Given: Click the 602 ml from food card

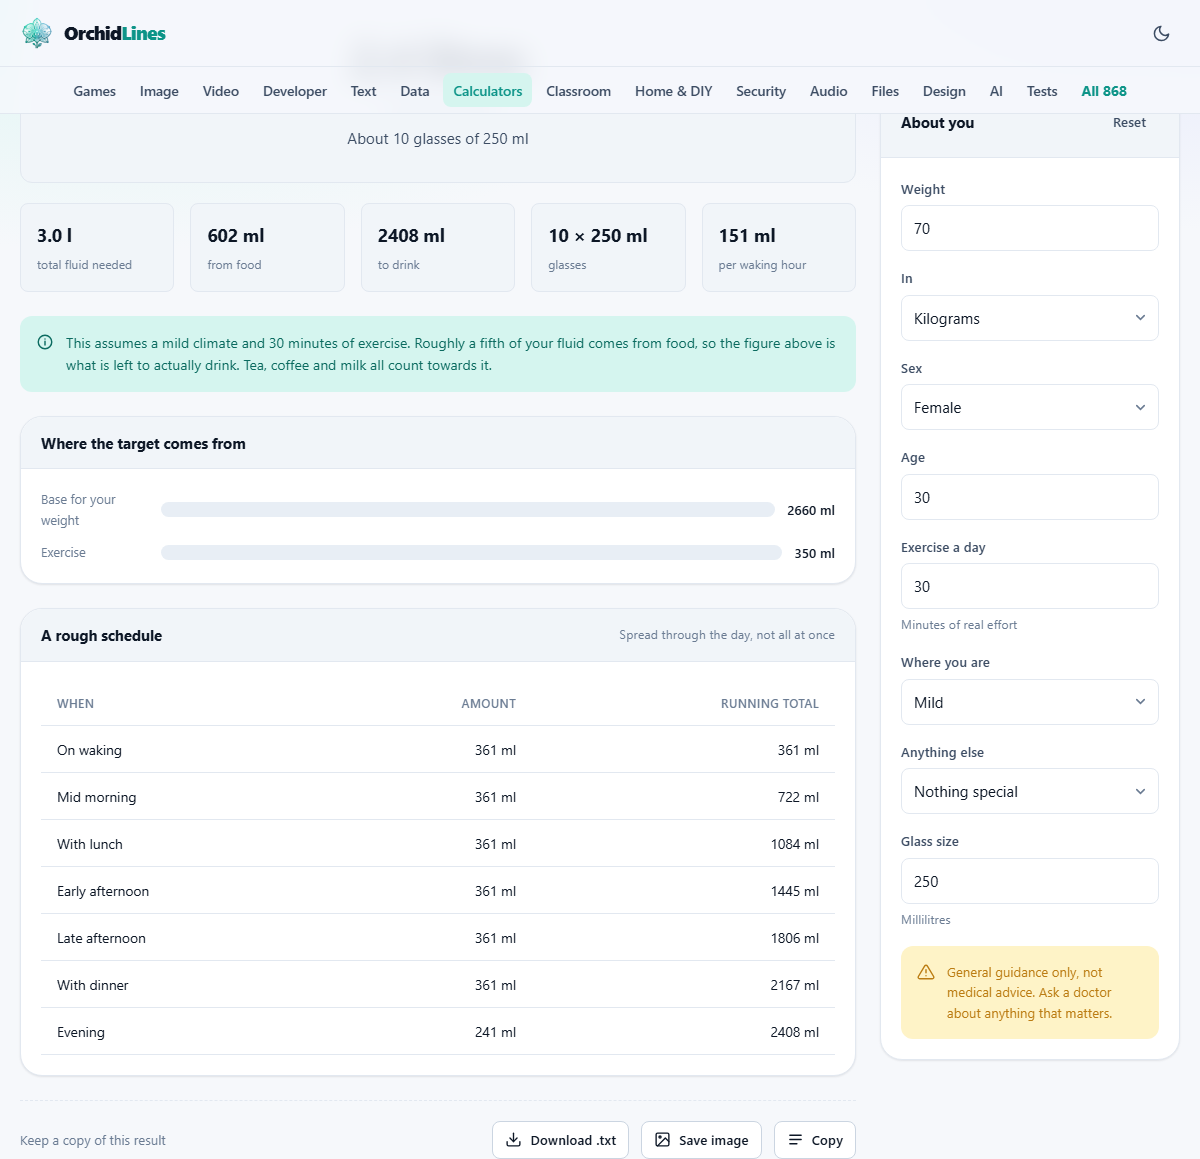Looking at the screenshot, I should coord(268,248).
